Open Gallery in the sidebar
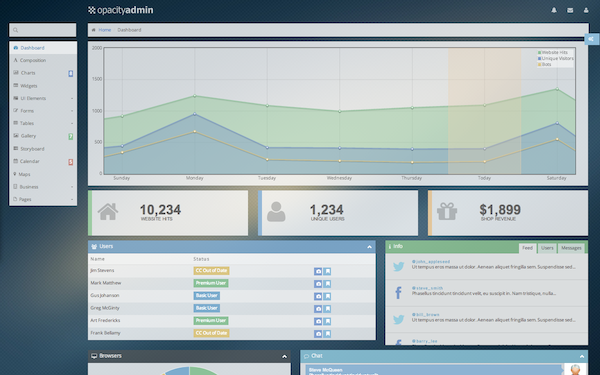Viewport: 600px width, 375px height. click(x=43, y=136)
